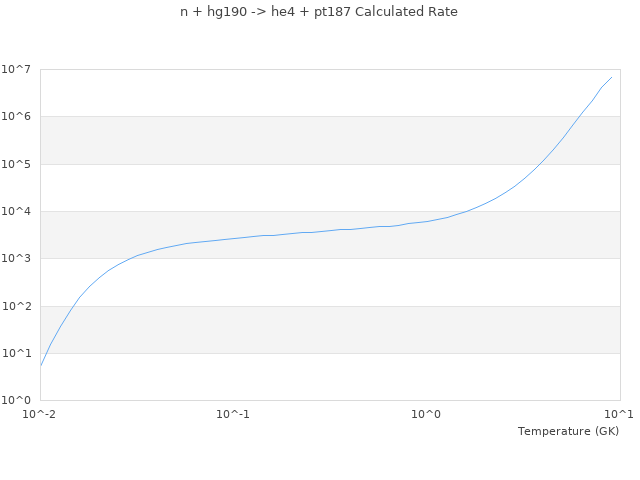Click the 10^3 y-axis tick label
This screenshot has height=480, width=640.
pyautogui.click(x=19, y=259)
